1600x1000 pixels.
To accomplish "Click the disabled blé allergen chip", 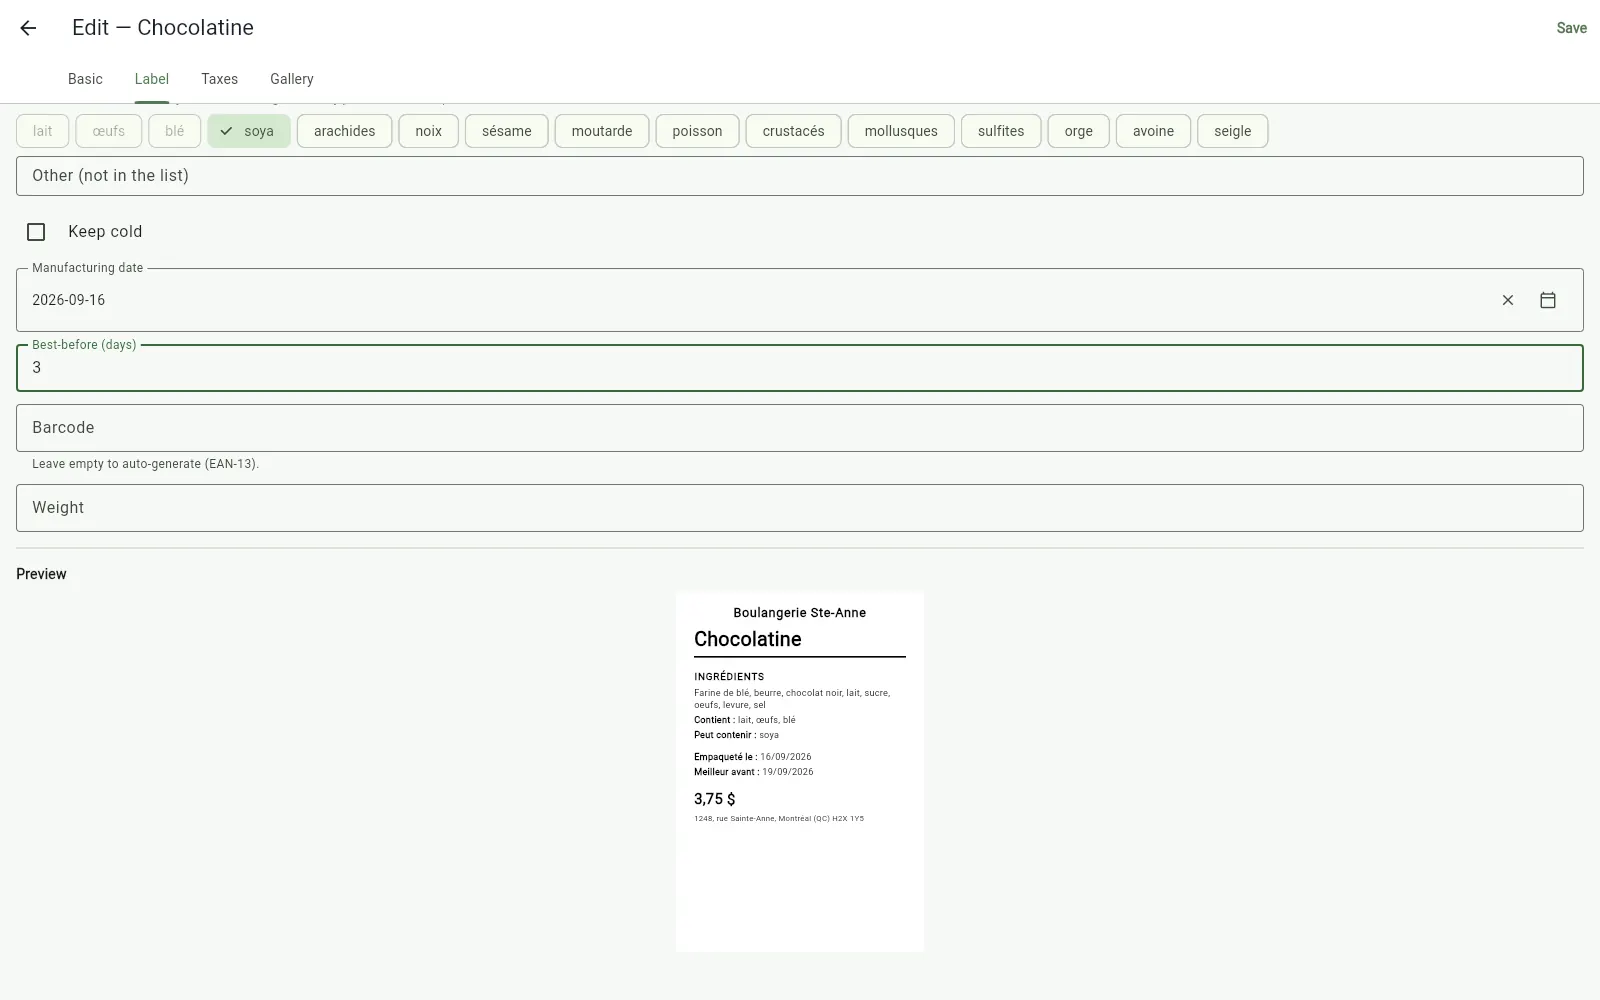I will coord(175,131).
